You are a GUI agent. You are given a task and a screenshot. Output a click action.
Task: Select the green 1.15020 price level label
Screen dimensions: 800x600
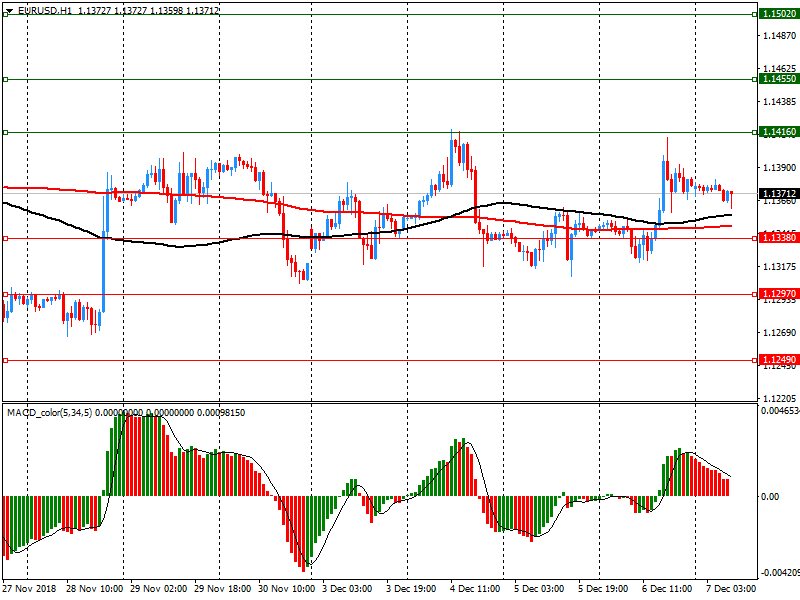778,14
